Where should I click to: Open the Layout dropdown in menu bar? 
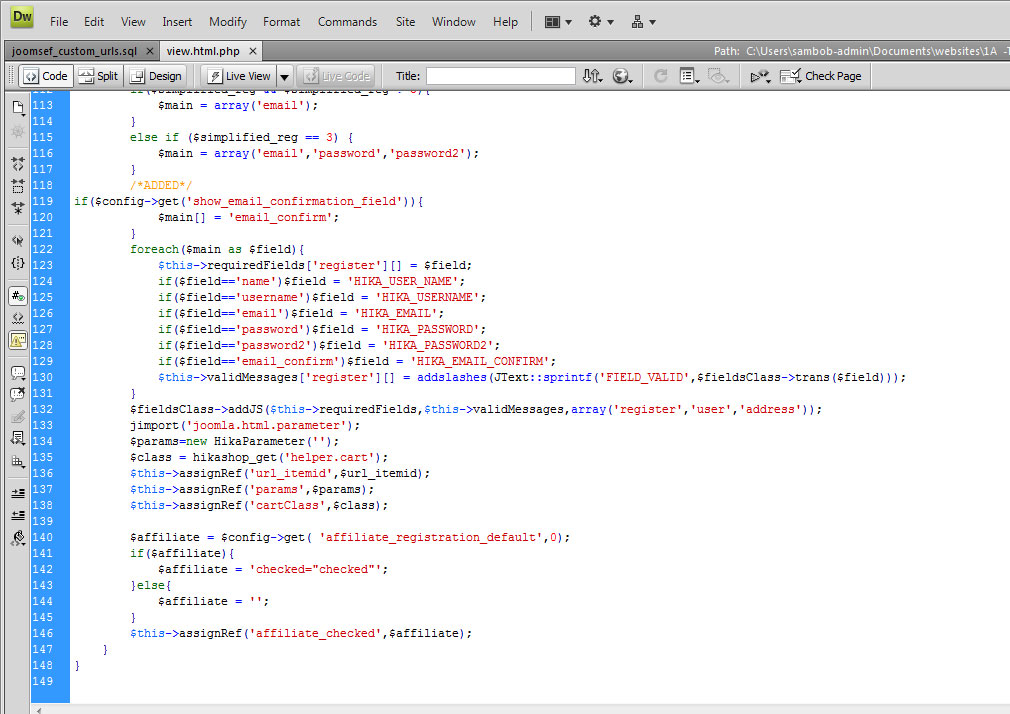pos(558,22)
